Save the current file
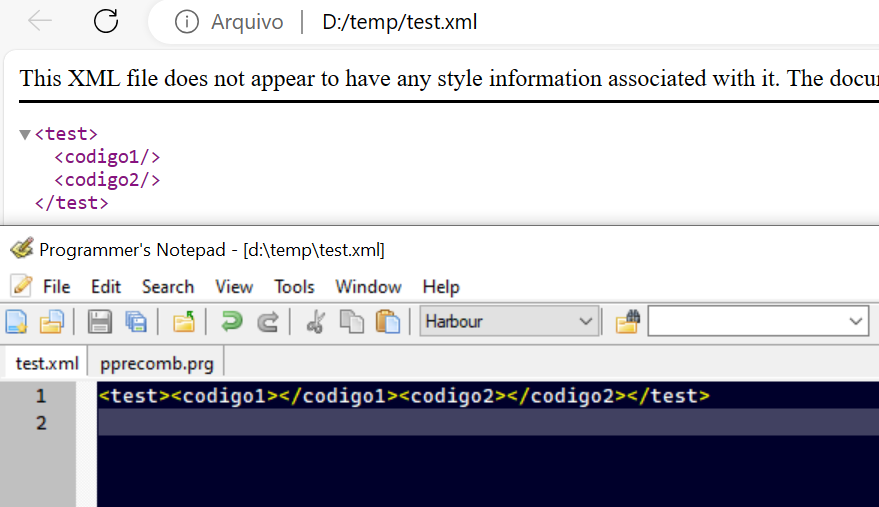Screen dimensions: 879x507 (x=99, y=322)
